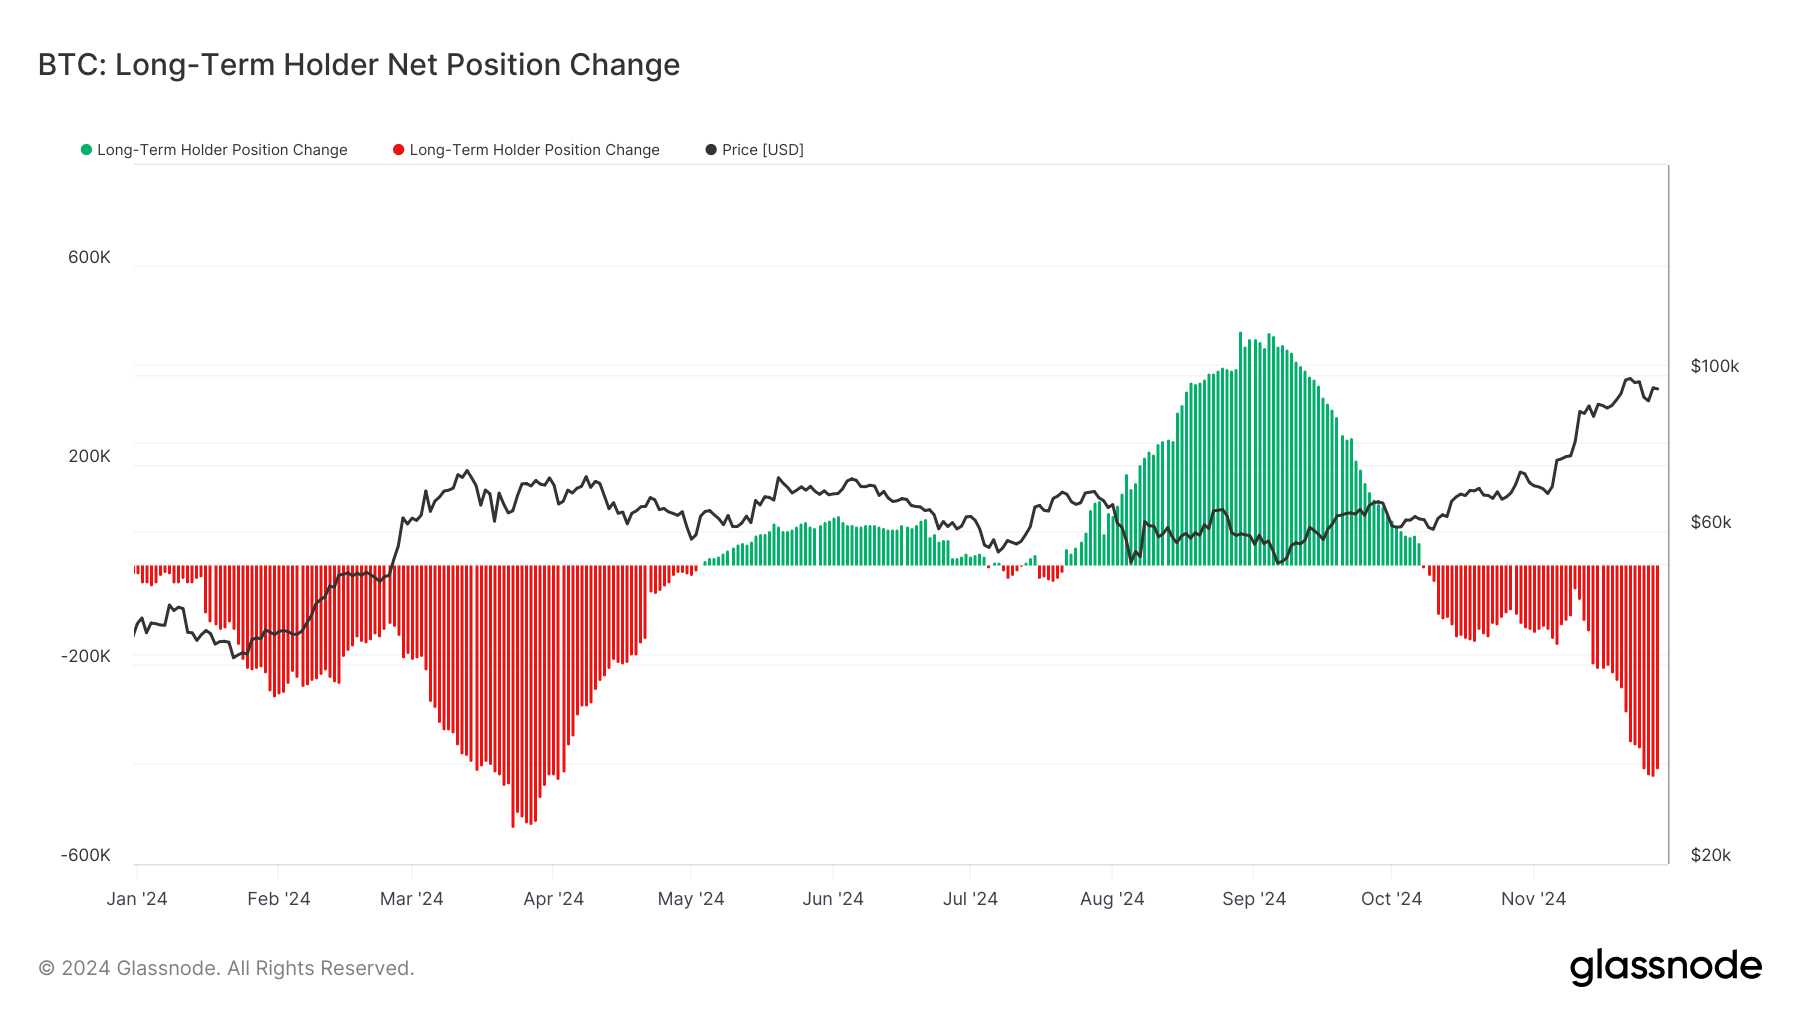
Task: Toggle the green-series Long-Term Holder legend label
Action: click(x=222, y=150)
